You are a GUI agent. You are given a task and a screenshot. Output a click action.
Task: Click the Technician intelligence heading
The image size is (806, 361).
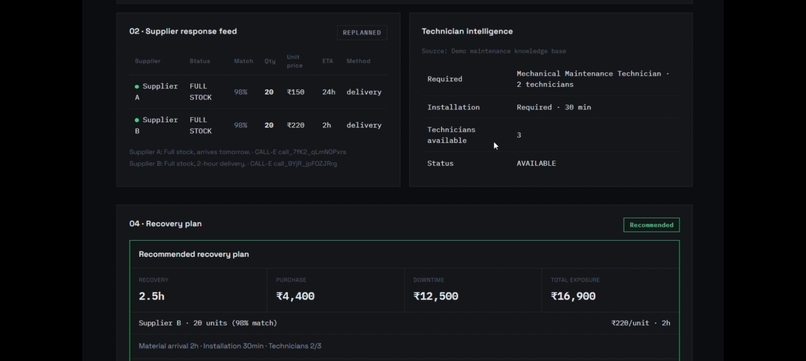[x=467, y=31]
